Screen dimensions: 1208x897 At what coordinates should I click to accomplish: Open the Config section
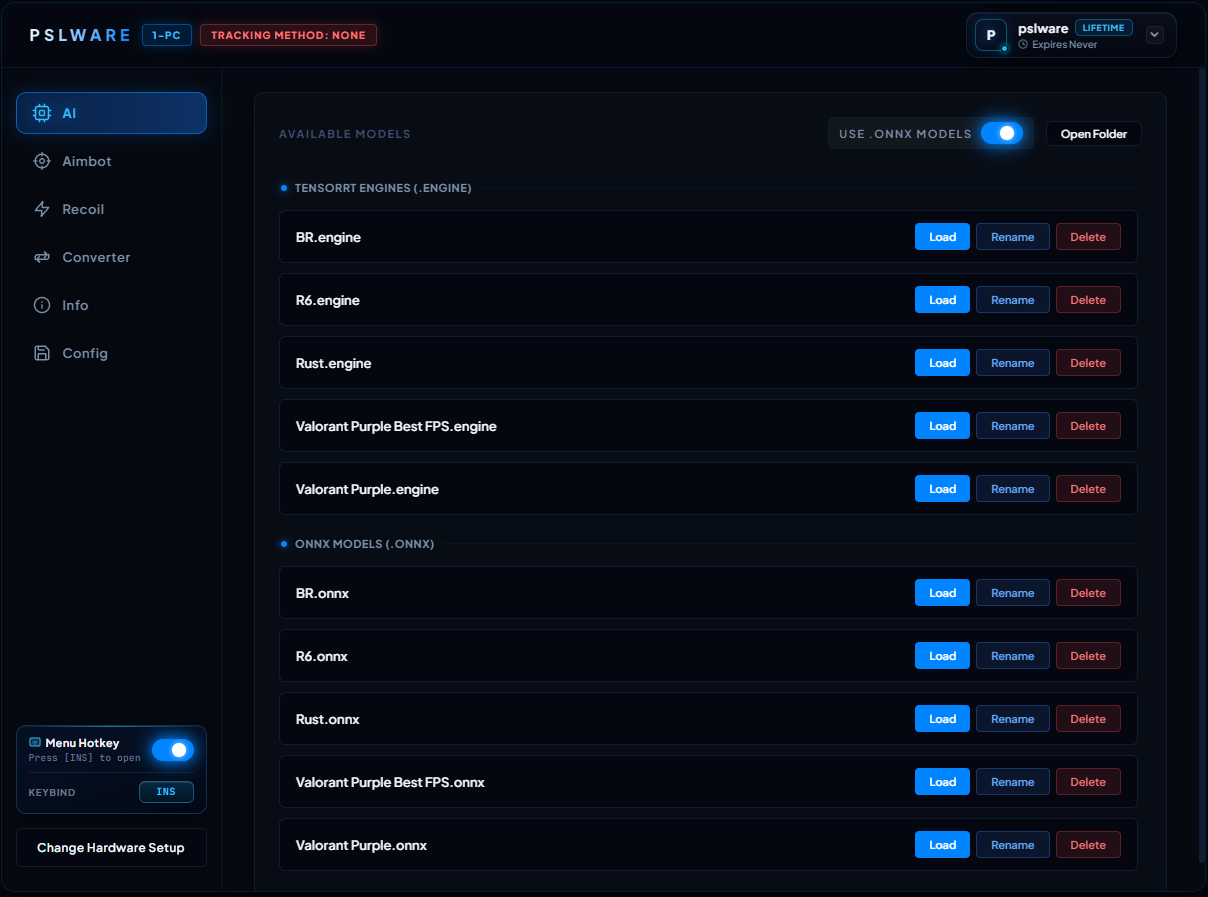[111, 353]
